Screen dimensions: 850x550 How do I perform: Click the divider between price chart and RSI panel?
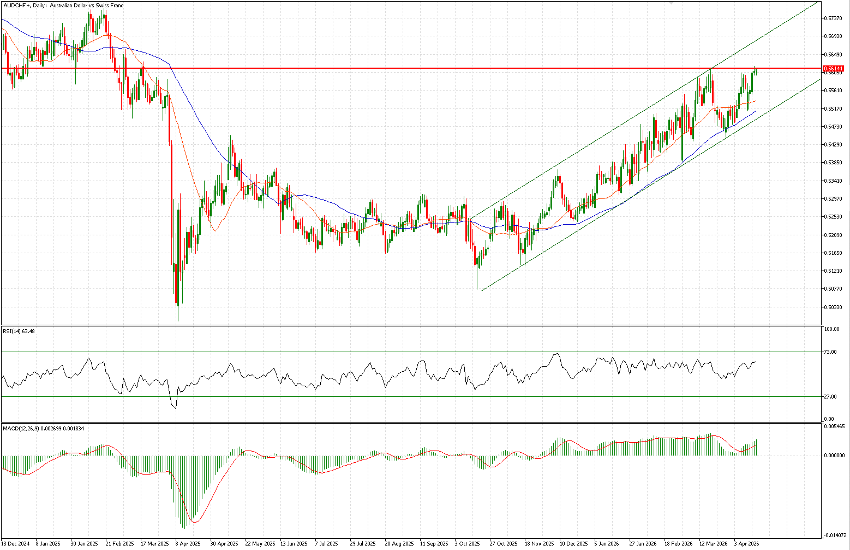pyautogui.click(x=400, y=325)
